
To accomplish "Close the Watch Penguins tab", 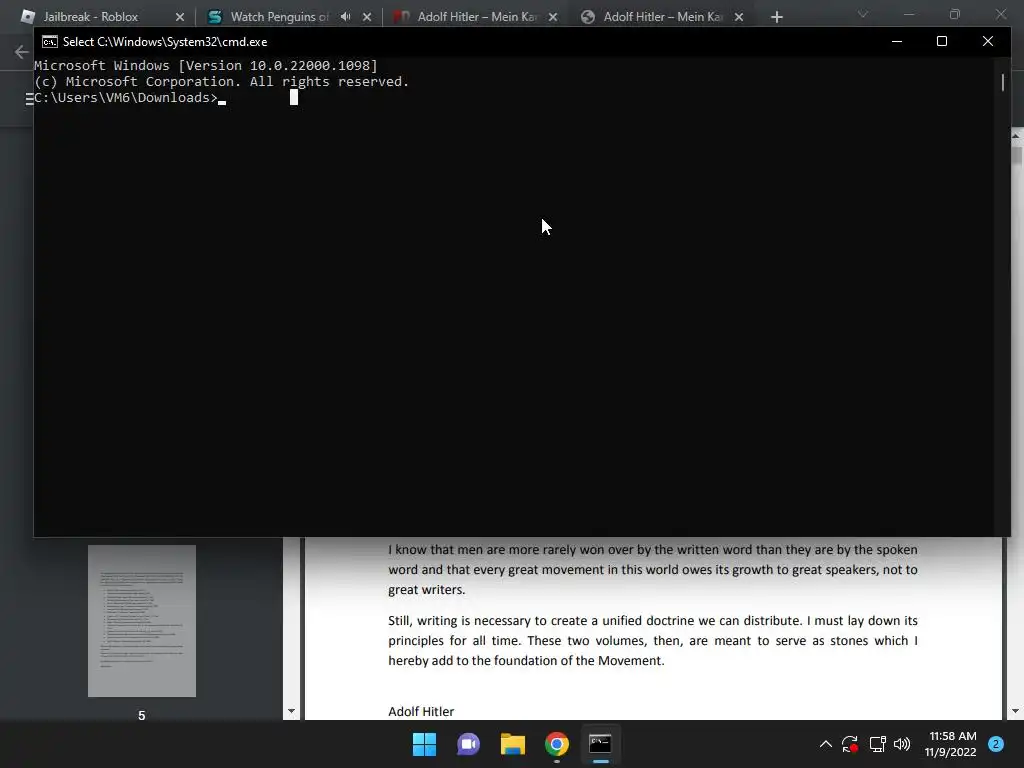I will click(x=367, y=17).
